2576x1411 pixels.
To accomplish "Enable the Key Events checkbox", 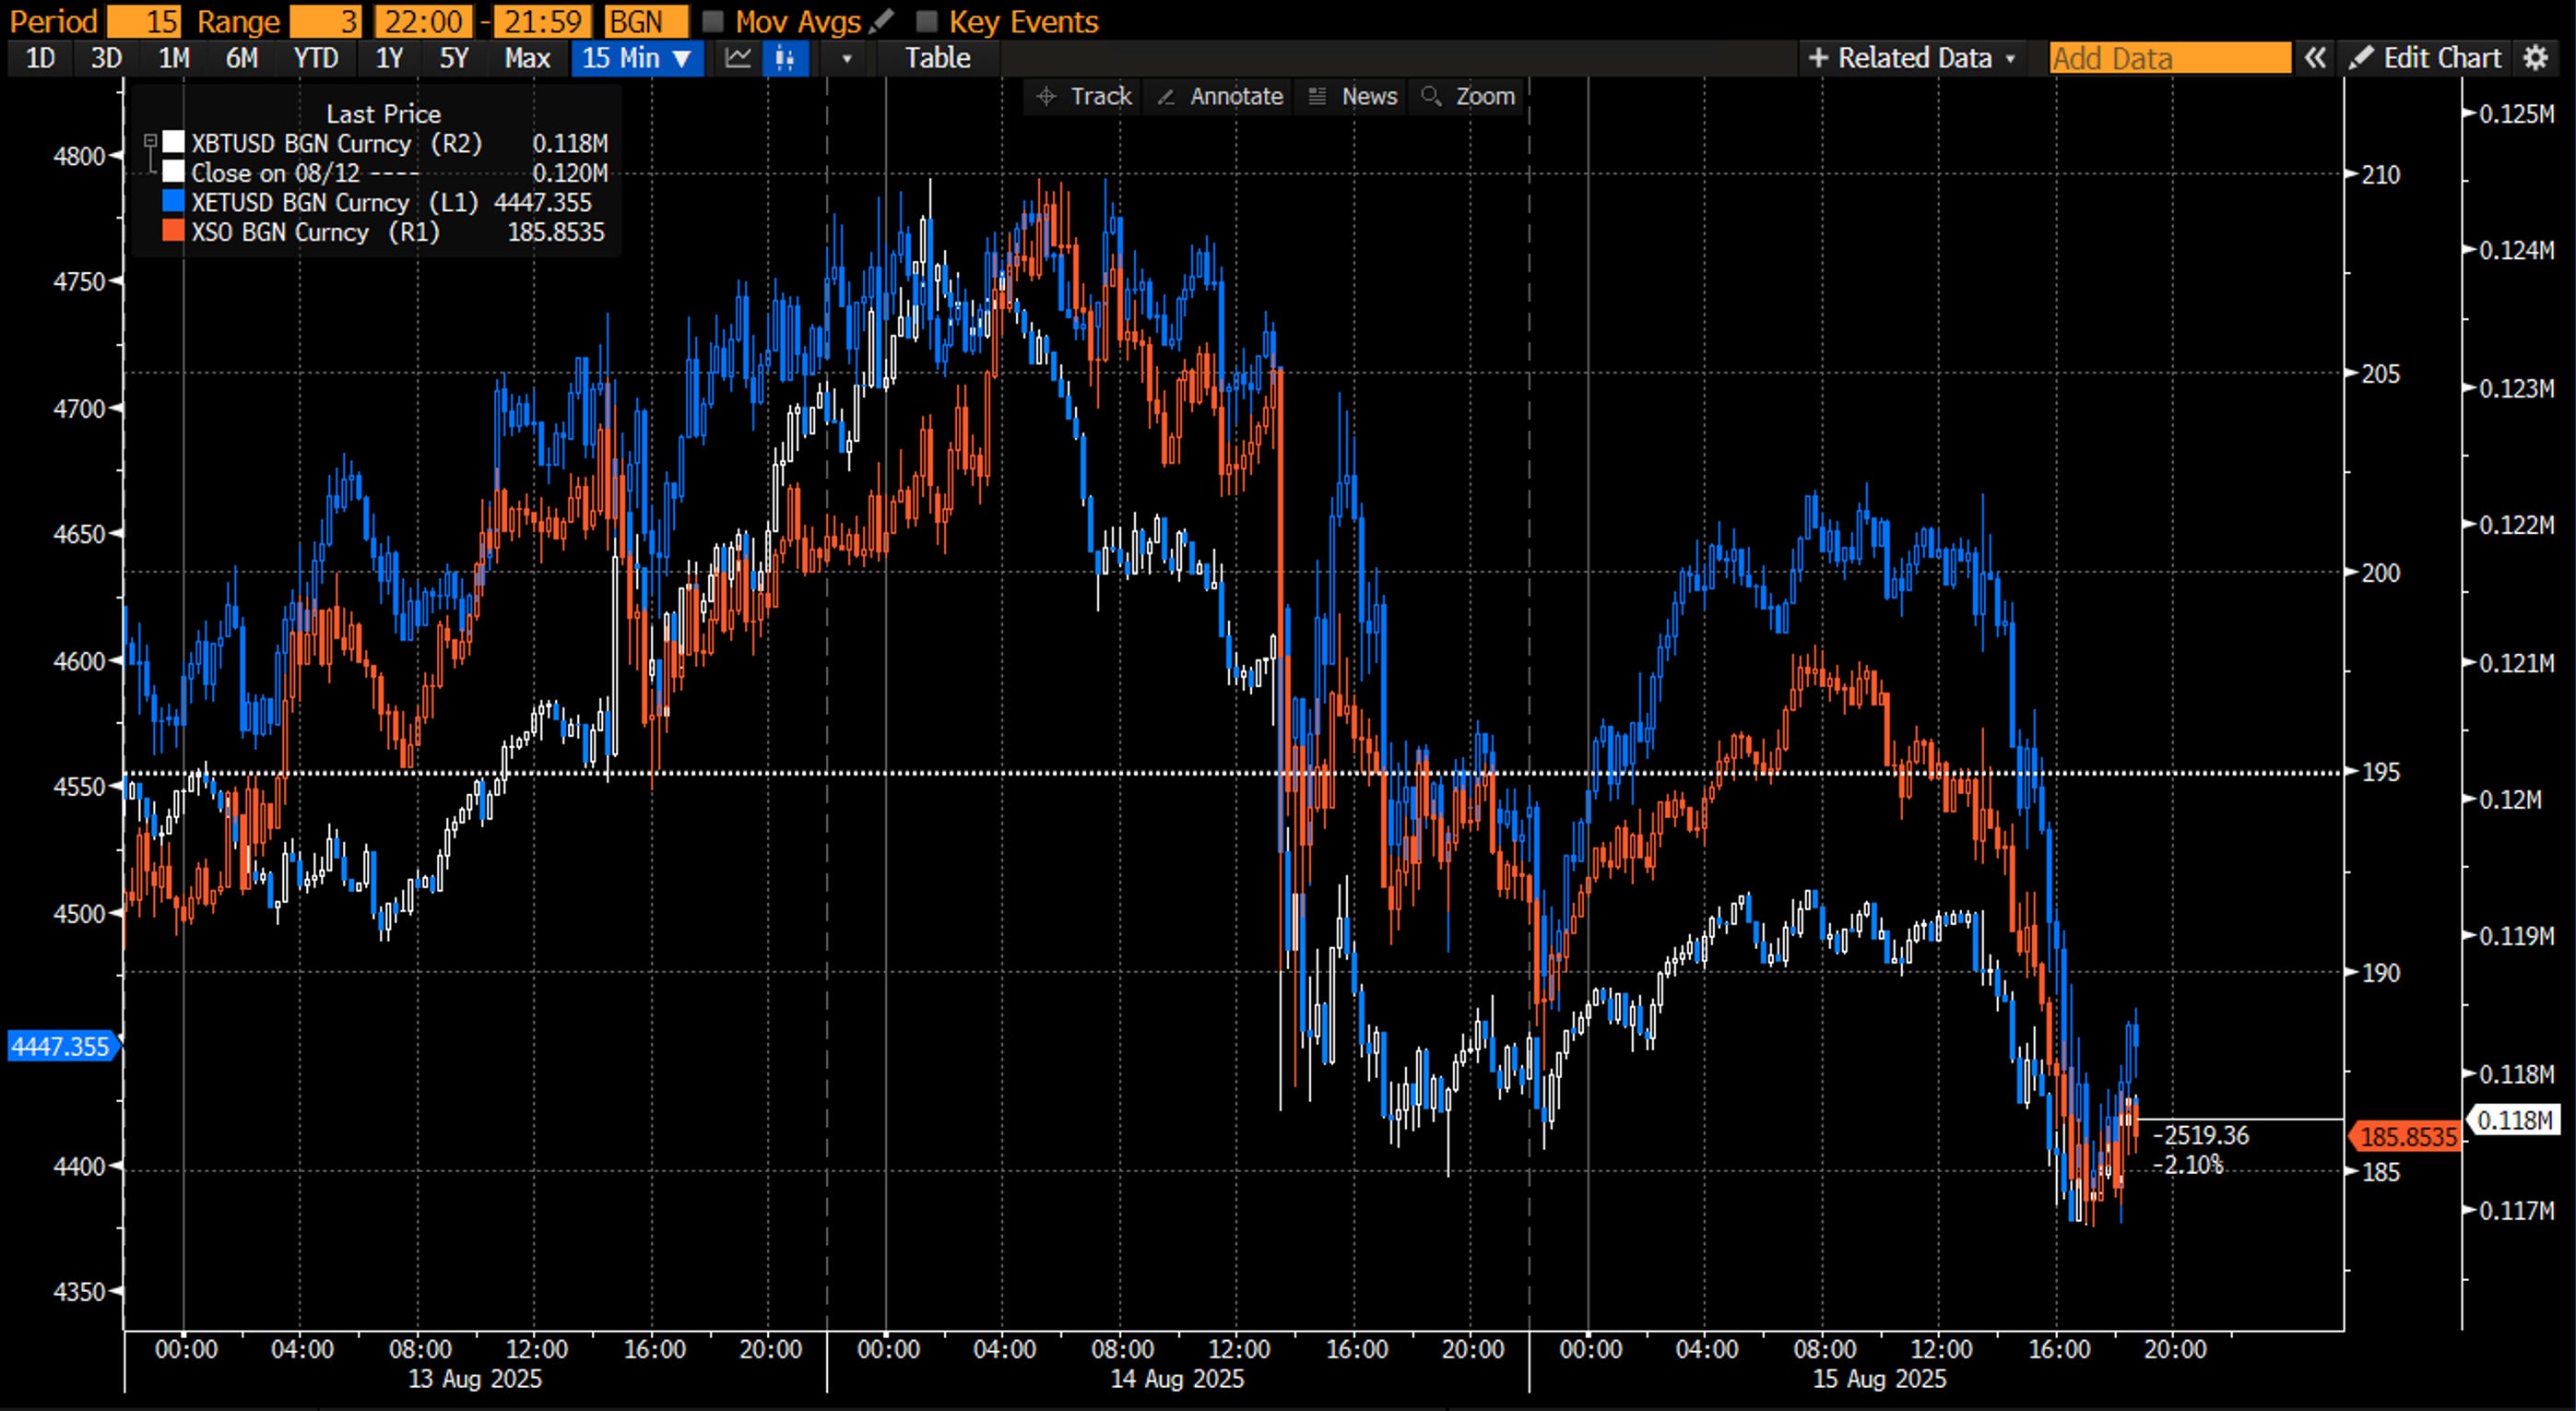I will click(x=927, y=21).
